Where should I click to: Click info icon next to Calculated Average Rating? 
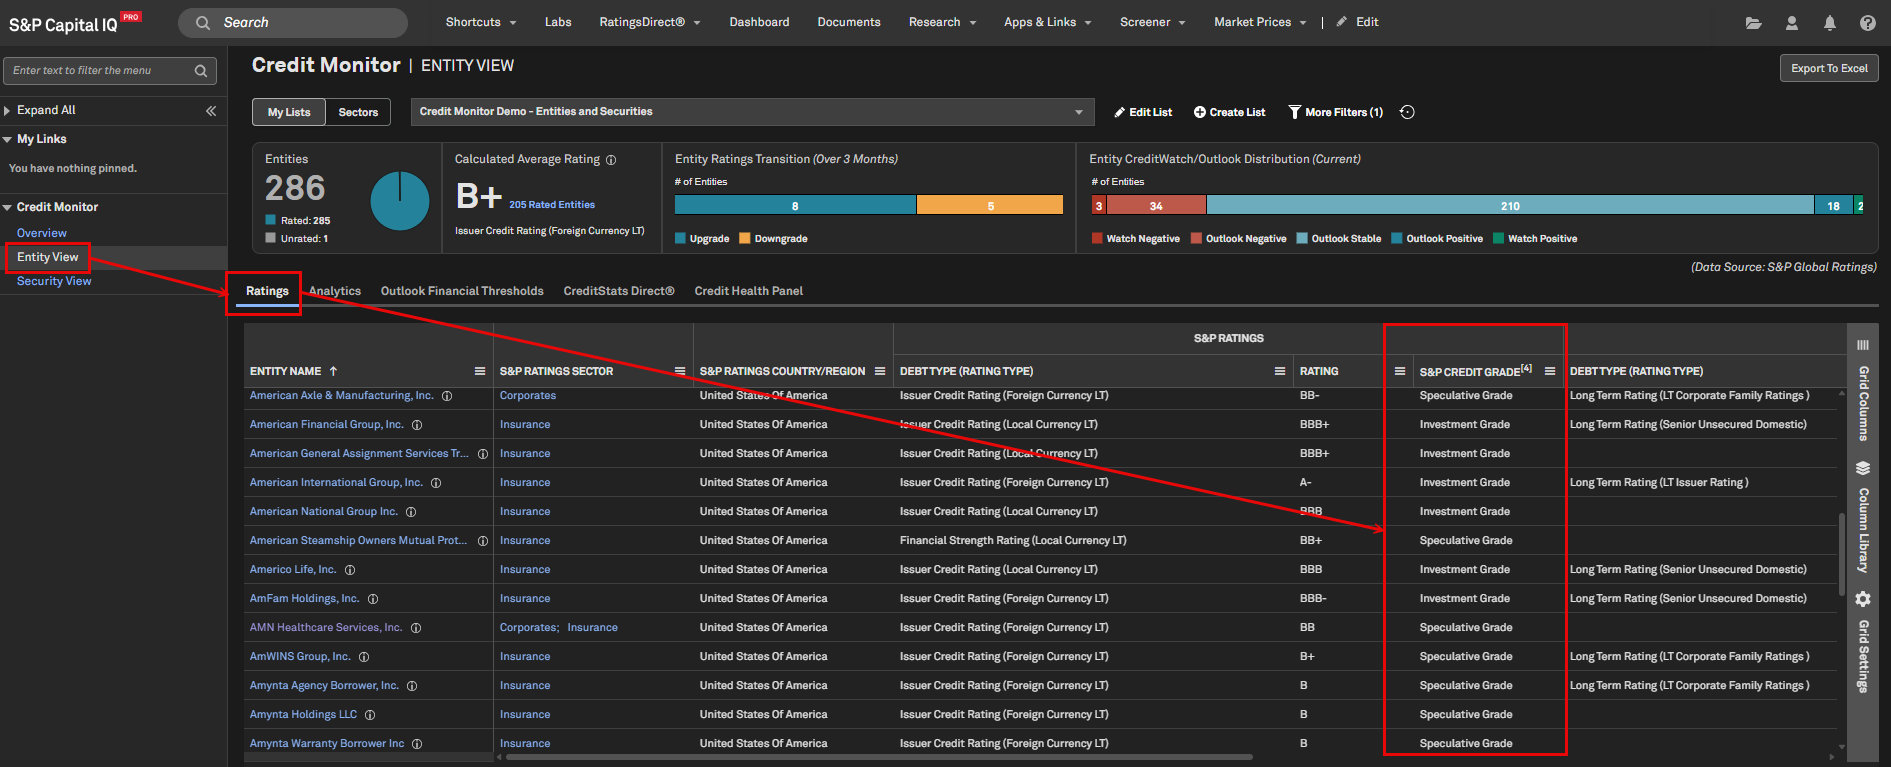[x=611, y=160]
